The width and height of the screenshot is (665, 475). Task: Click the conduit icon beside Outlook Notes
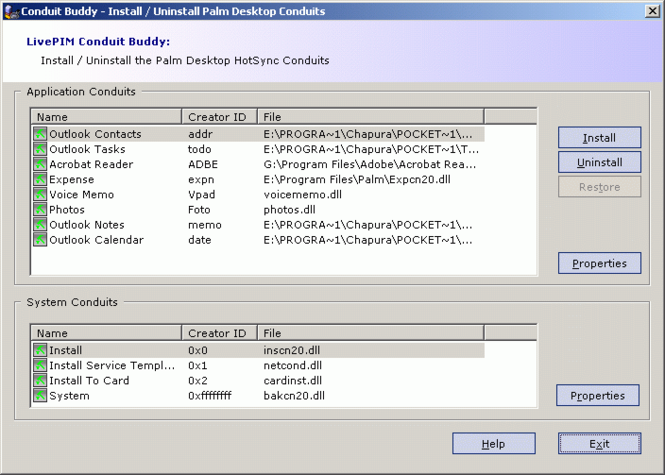[x=40, y=225]
